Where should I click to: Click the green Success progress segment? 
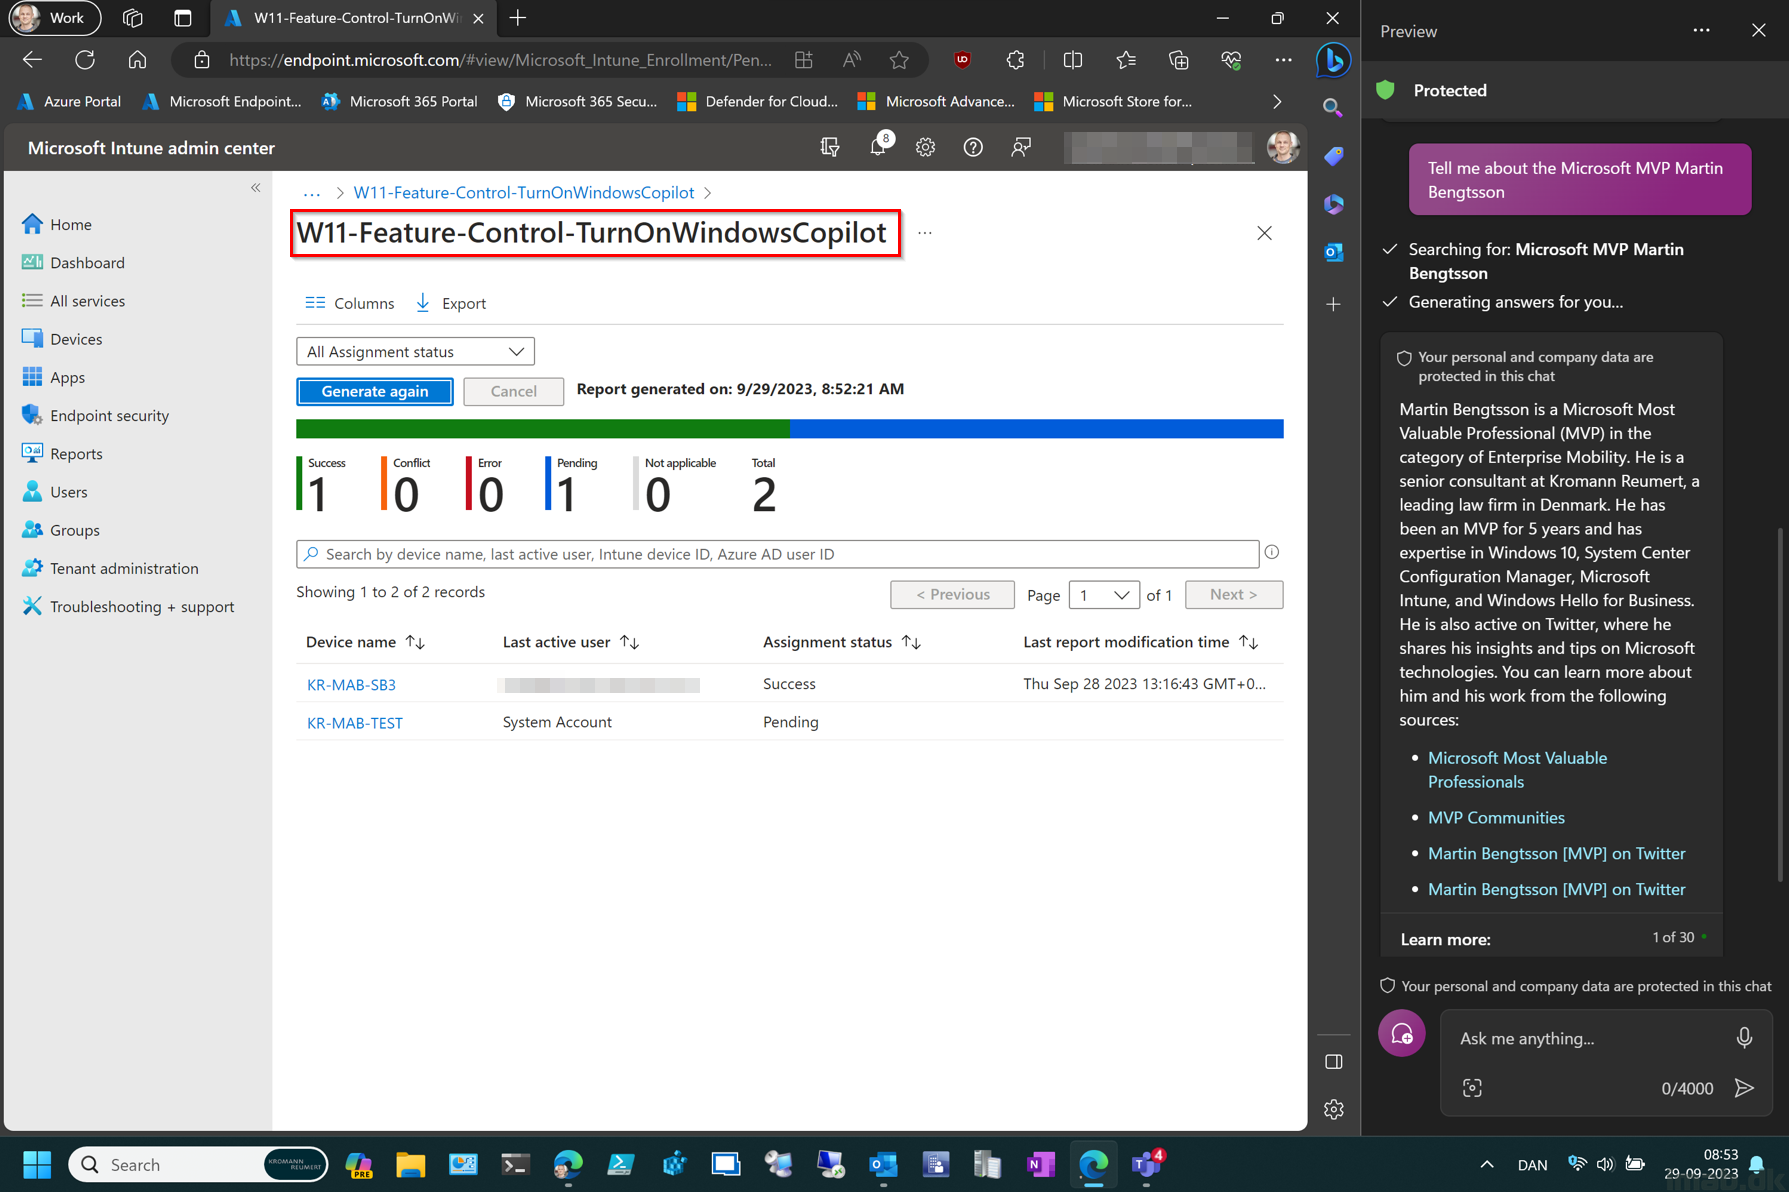(542, 429)
